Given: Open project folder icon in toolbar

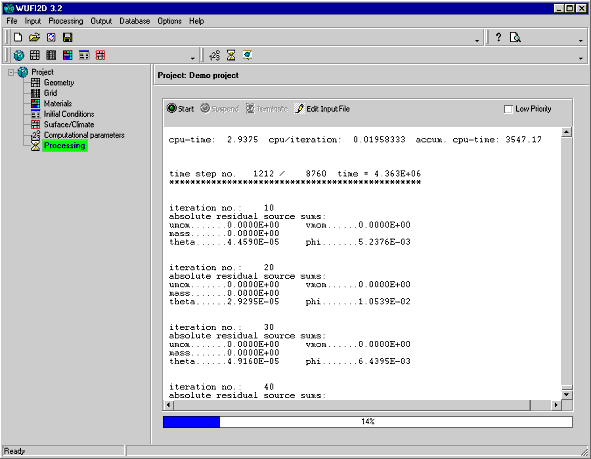Looking at the screenshot, I should point(34,37).
